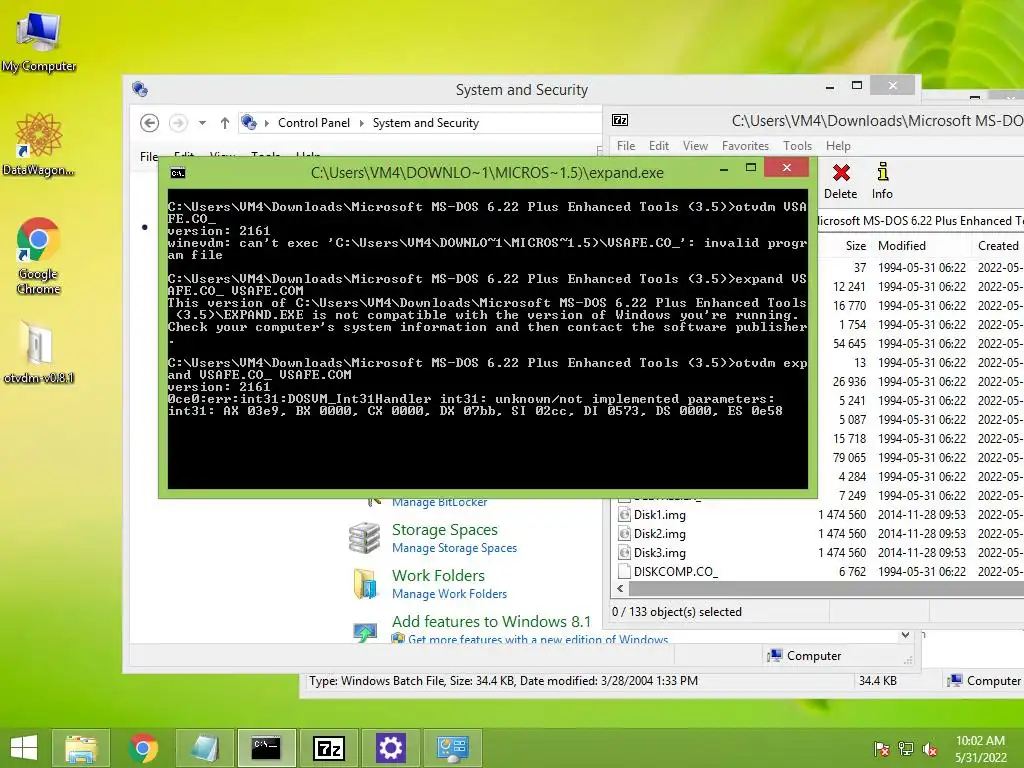Go up one level in Control Panel

click(225, 123)
